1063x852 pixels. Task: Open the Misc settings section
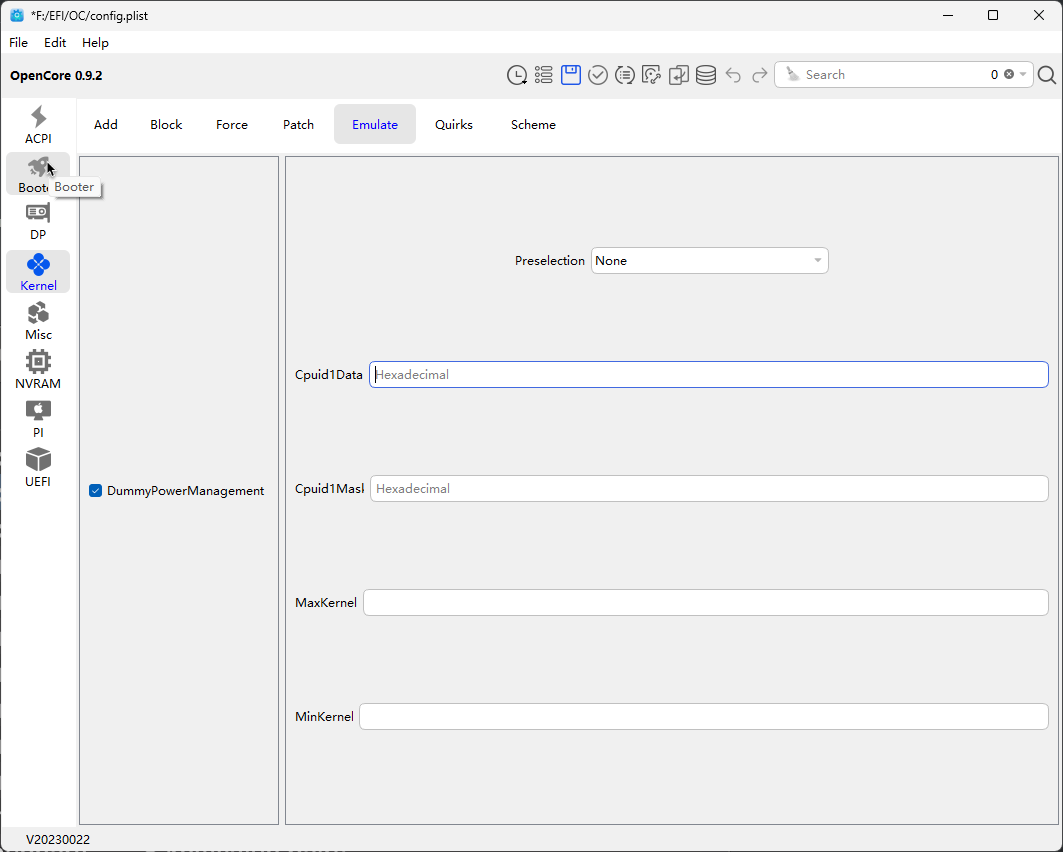(x=38, y=321)
